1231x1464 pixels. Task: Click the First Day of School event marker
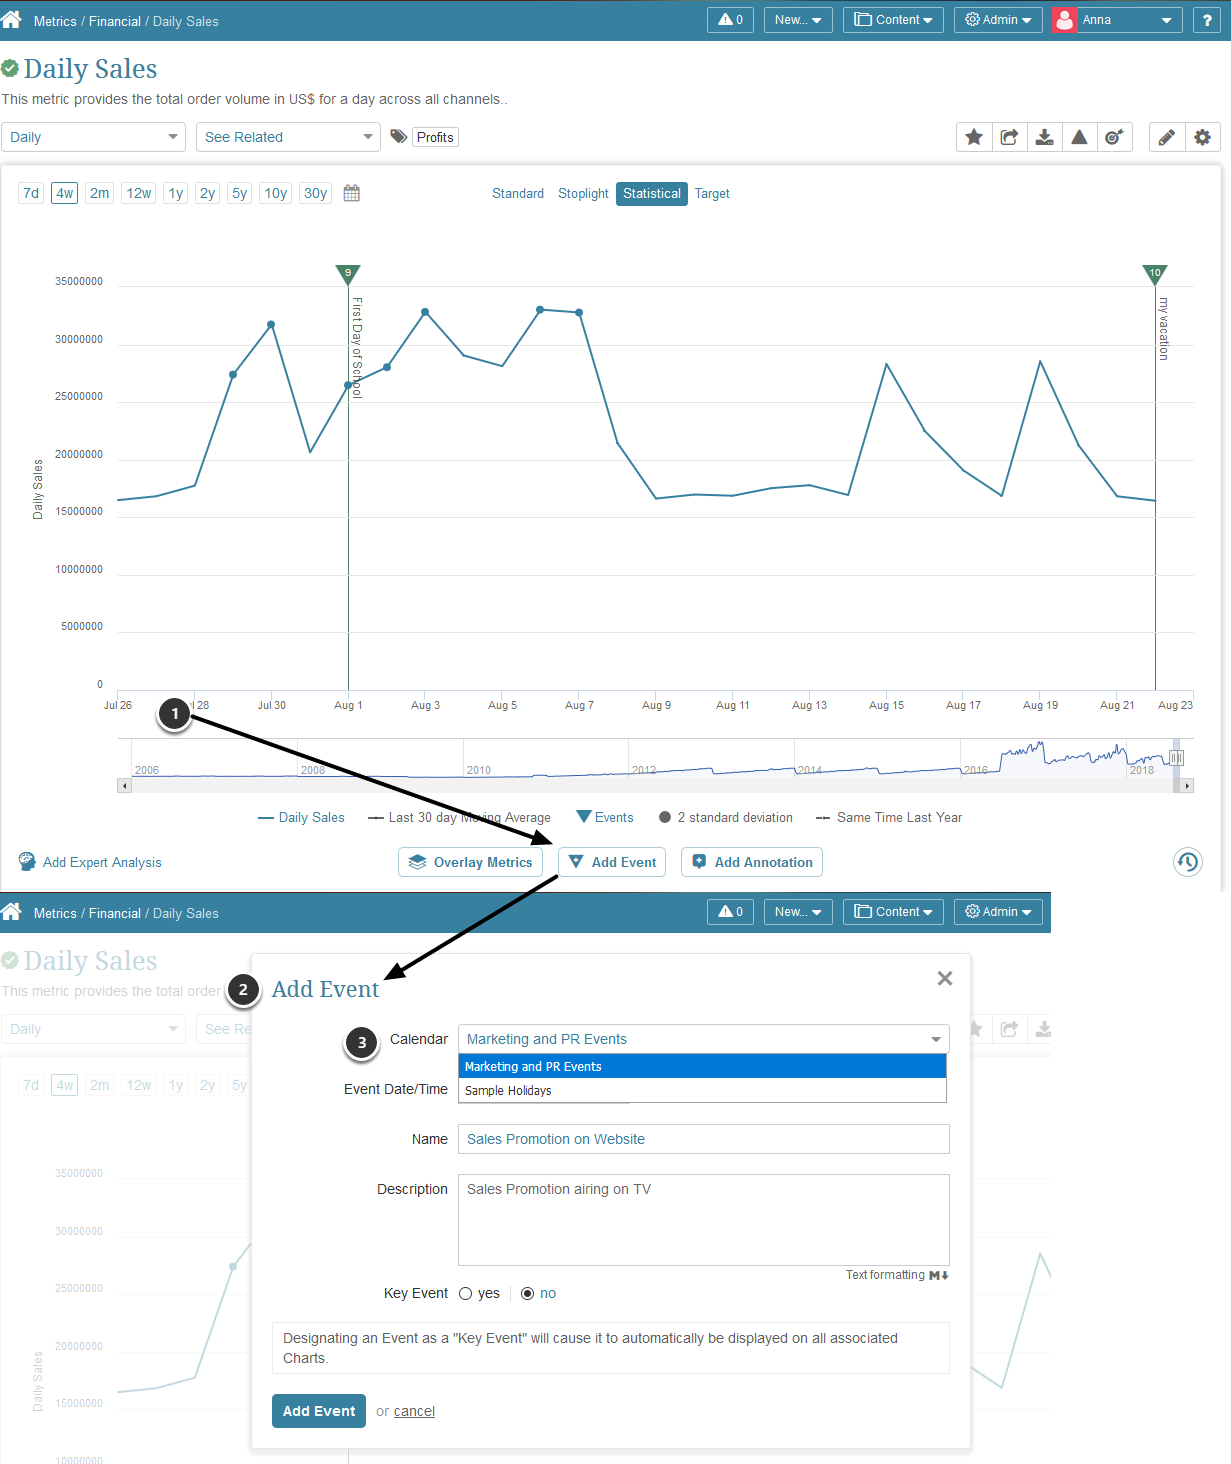coord(348,274)
